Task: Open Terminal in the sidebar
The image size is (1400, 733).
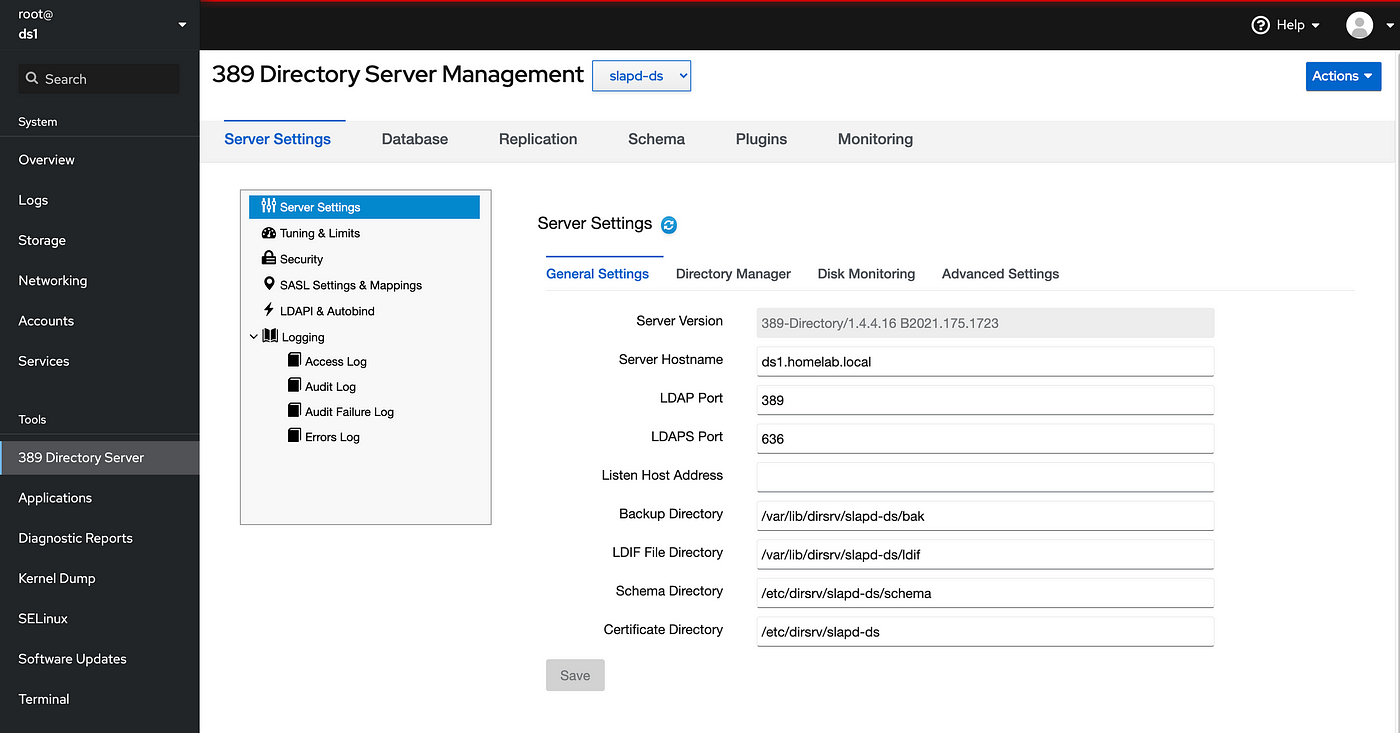Action: pos(100,698)
